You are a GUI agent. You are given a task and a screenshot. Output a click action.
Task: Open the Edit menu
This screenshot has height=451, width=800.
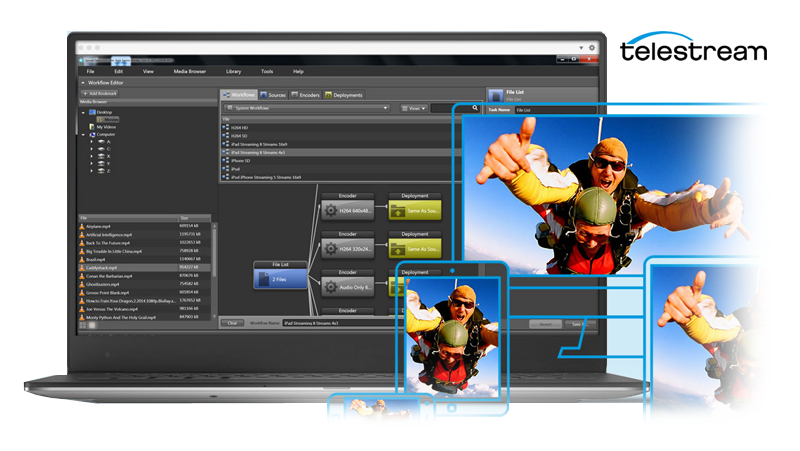tap(118, 71)
